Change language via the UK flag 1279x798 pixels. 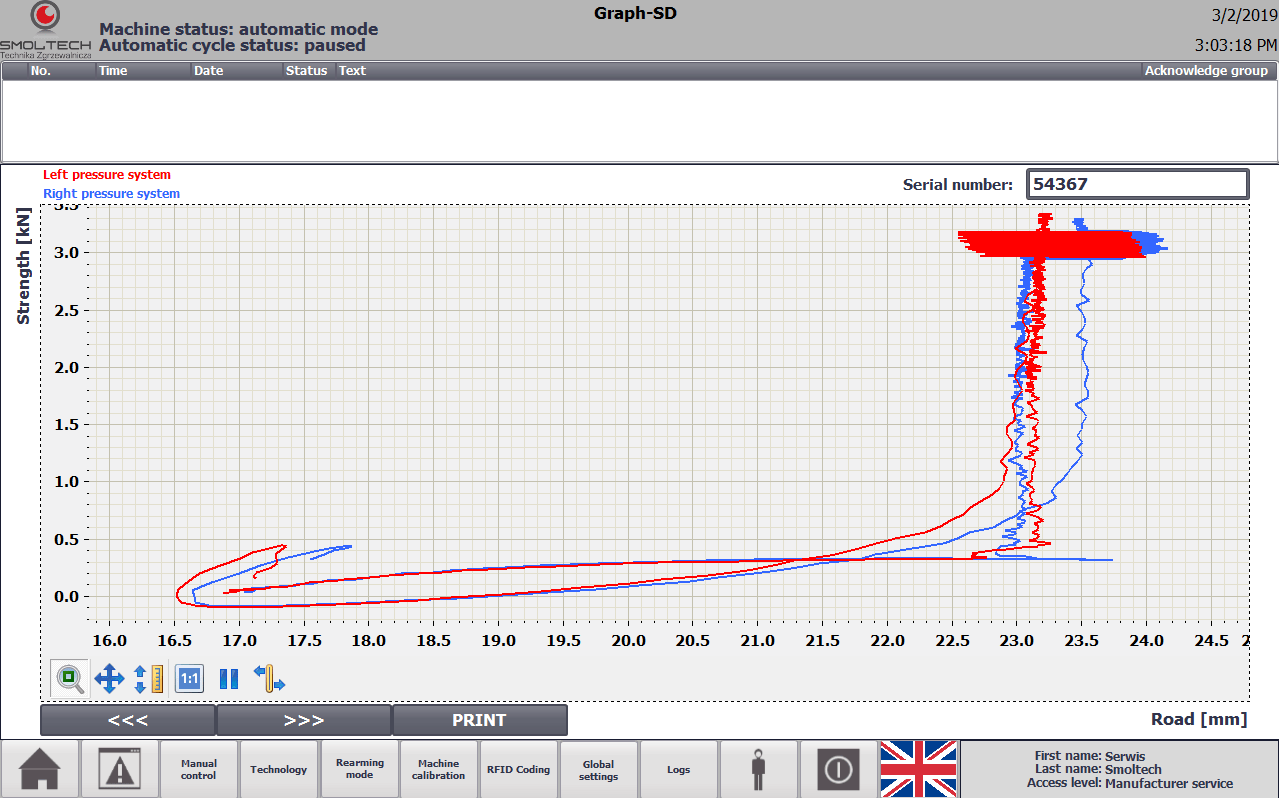point(918,769)
